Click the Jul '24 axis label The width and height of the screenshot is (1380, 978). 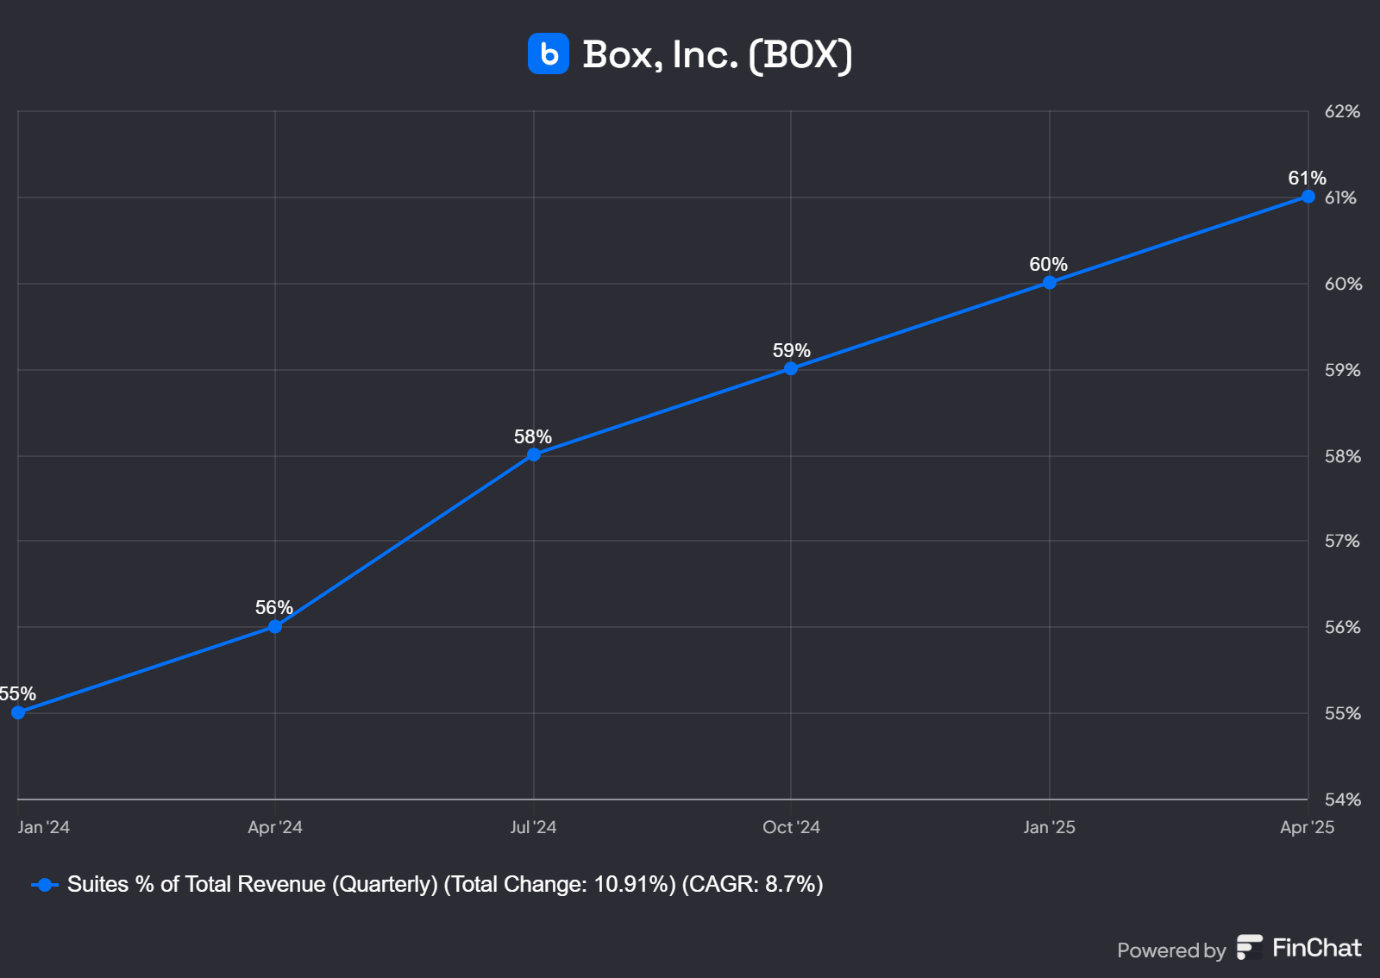pyautogui.click(x=533, y=827)
